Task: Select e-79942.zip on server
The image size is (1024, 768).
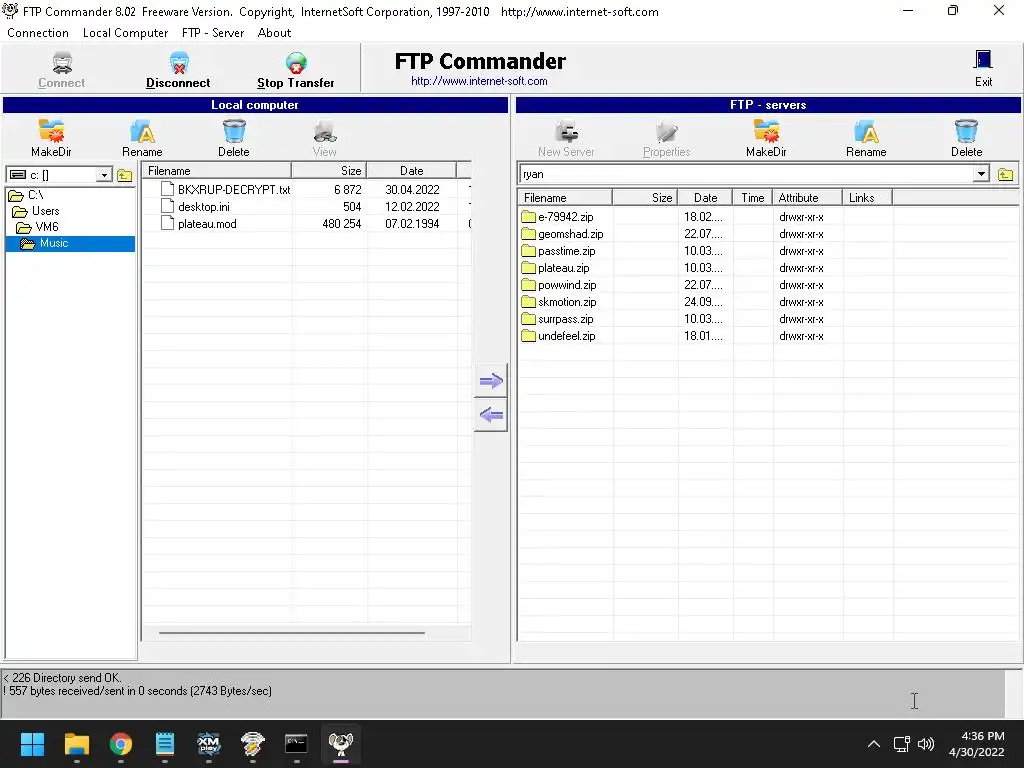Action: click(566, 217)
